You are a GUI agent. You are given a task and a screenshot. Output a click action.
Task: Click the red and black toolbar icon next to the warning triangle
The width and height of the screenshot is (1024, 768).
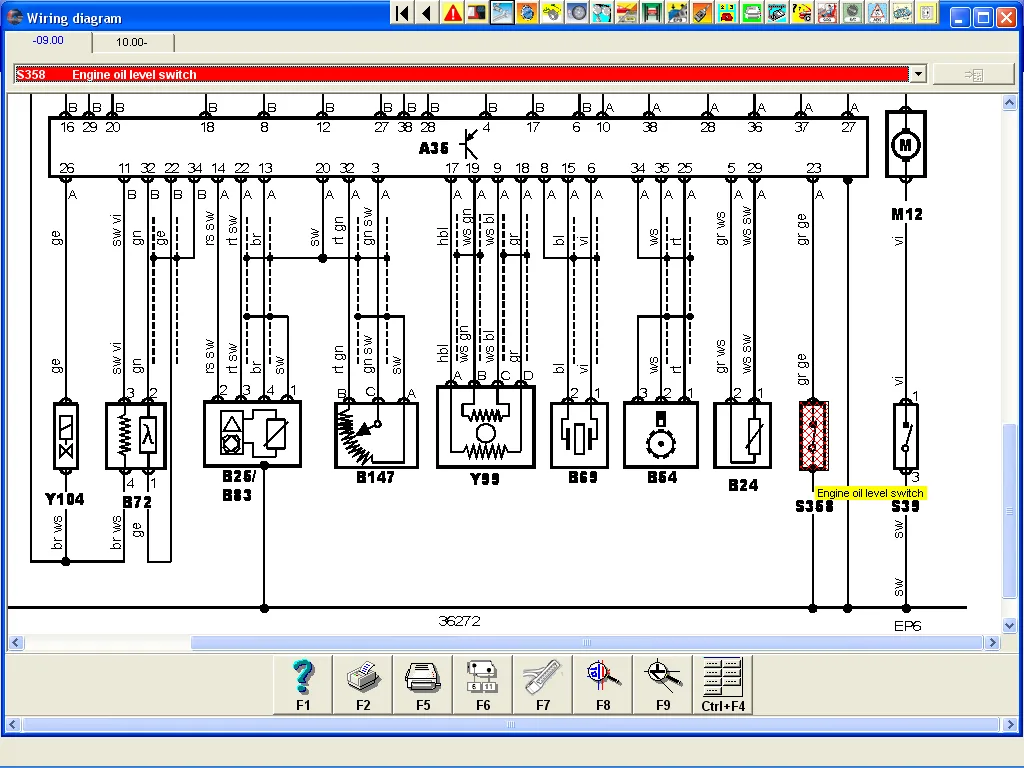click(477, 12)
